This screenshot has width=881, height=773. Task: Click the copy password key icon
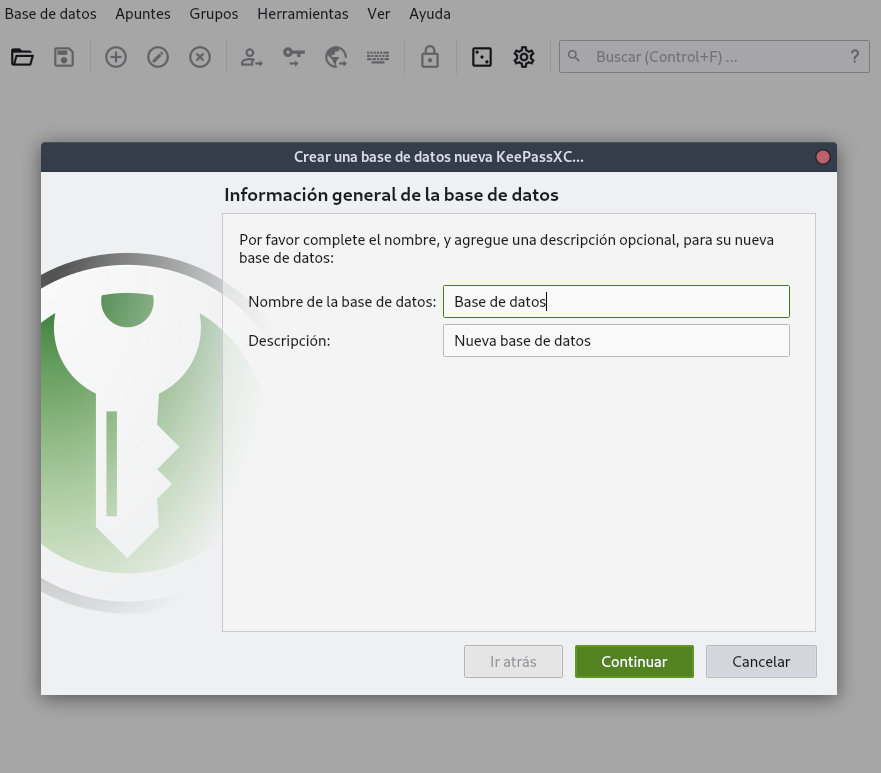coord(293,57)
